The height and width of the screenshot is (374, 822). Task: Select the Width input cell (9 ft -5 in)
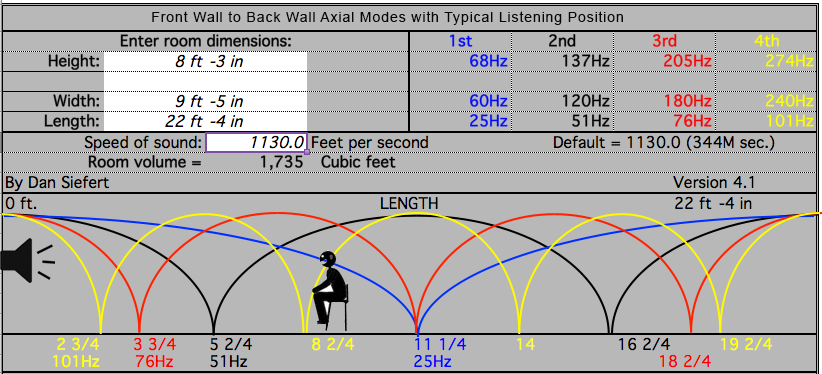click(x=206, y=101)
